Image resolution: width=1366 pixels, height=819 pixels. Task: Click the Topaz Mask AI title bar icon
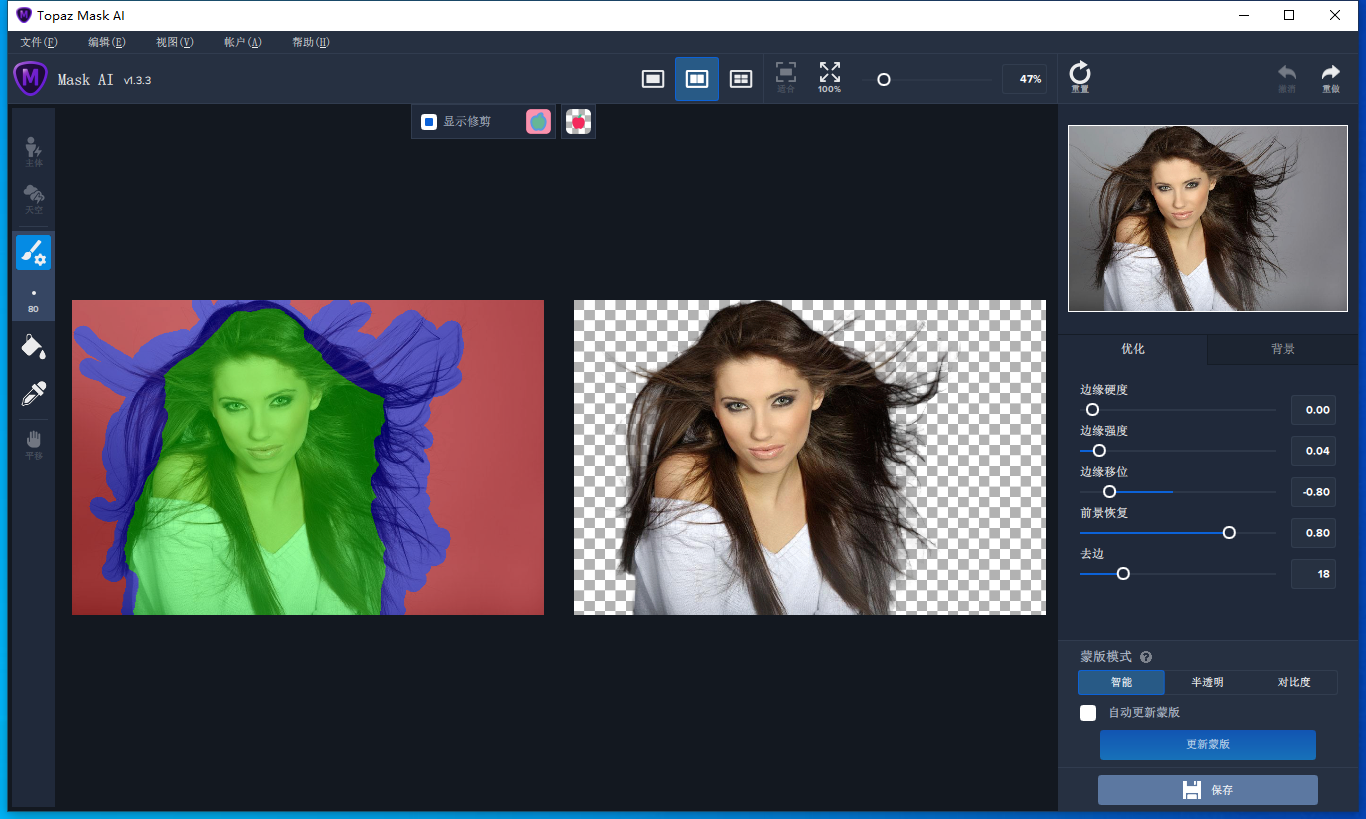[x=24, y=15]
